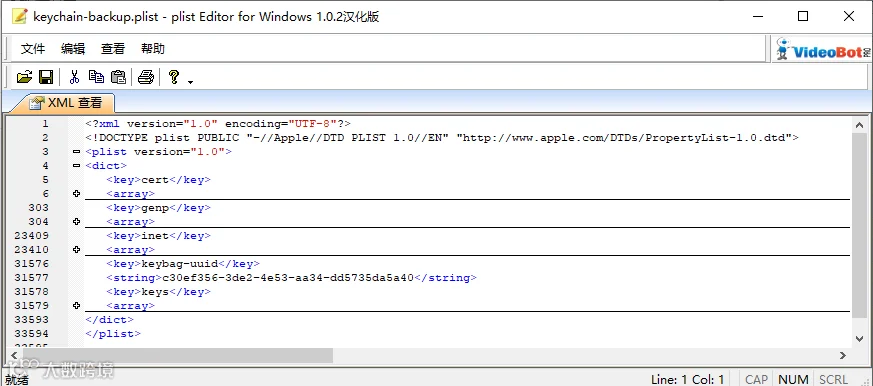Open the 编辑 menu
The height and width of the screenshot is (386, 873).
73,49
